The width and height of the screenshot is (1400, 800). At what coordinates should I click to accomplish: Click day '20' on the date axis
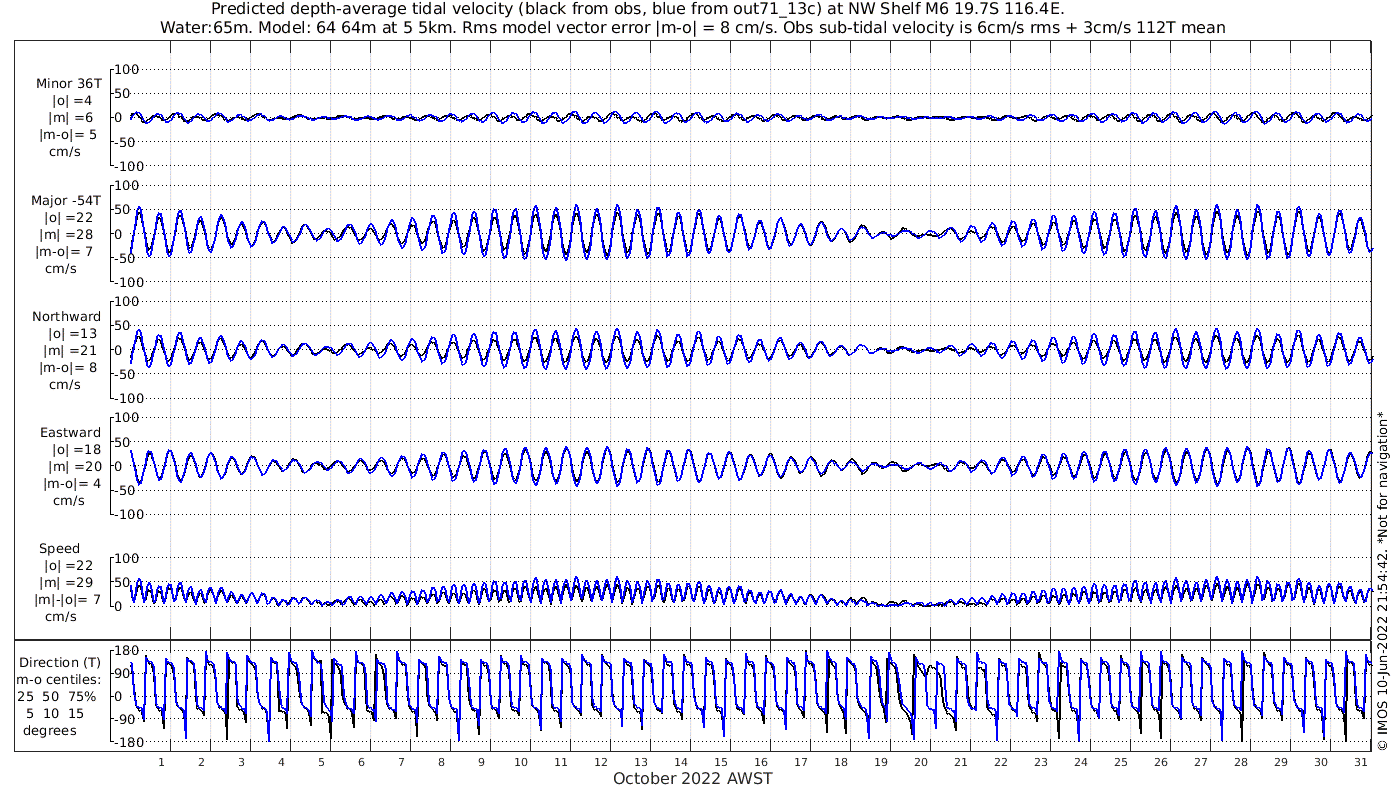tap(921, 762)
